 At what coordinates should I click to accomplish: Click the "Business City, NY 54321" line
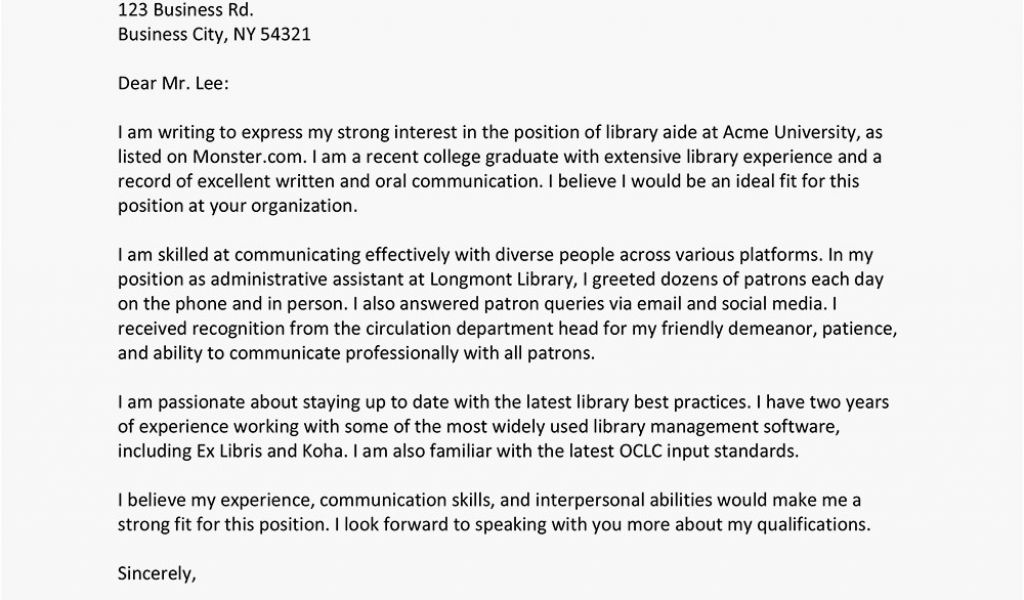click(220, 35)
